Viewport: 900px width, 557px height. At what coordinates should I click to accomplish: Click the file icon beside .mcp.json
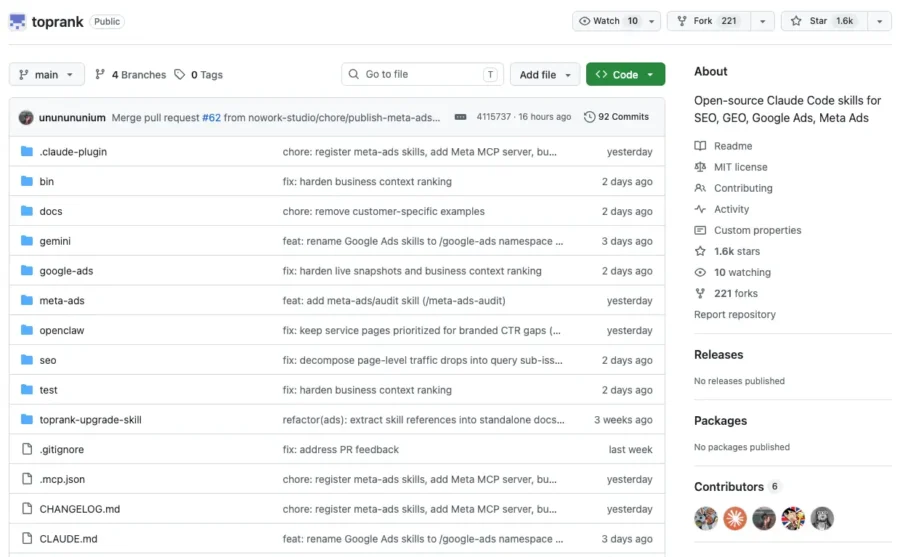26,479
